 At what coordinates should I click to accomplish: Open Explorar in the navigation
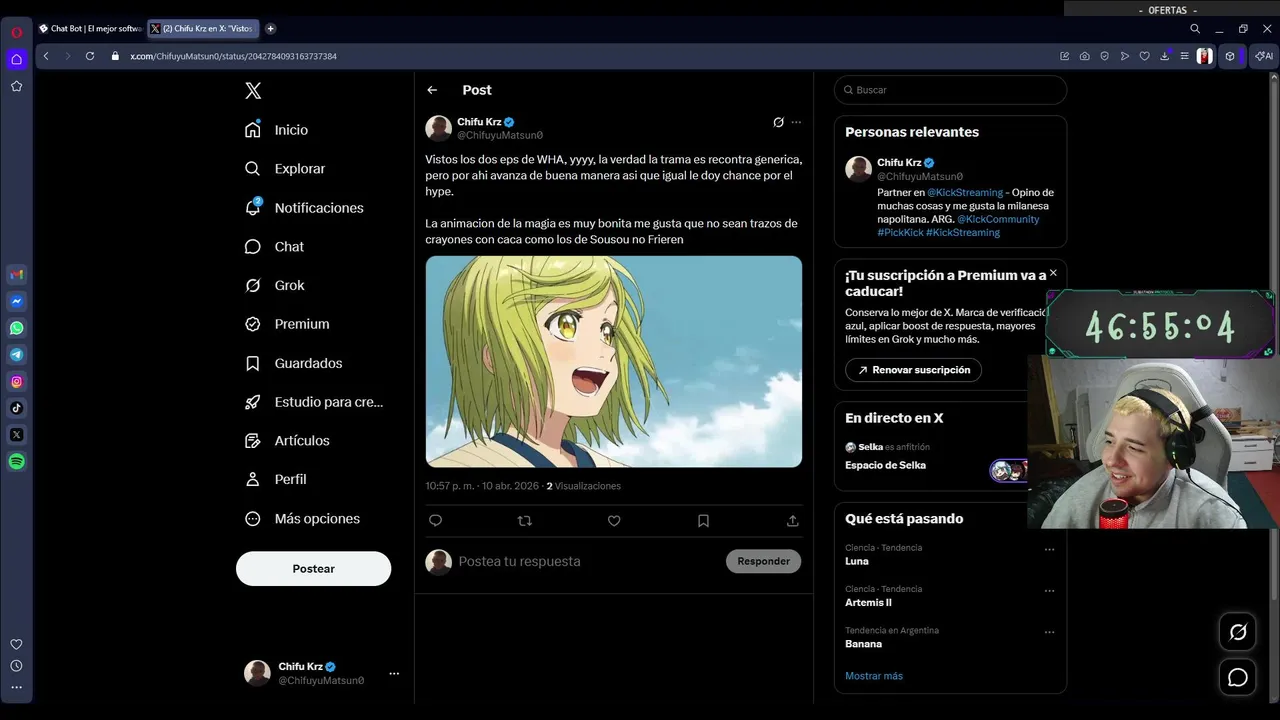coord(286,169)
